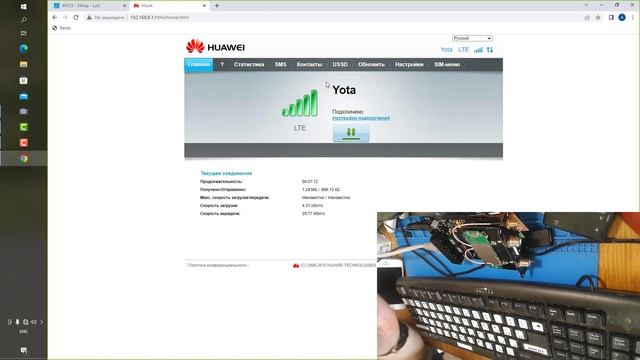Click the HUAWEI logo

coord(215,47)
